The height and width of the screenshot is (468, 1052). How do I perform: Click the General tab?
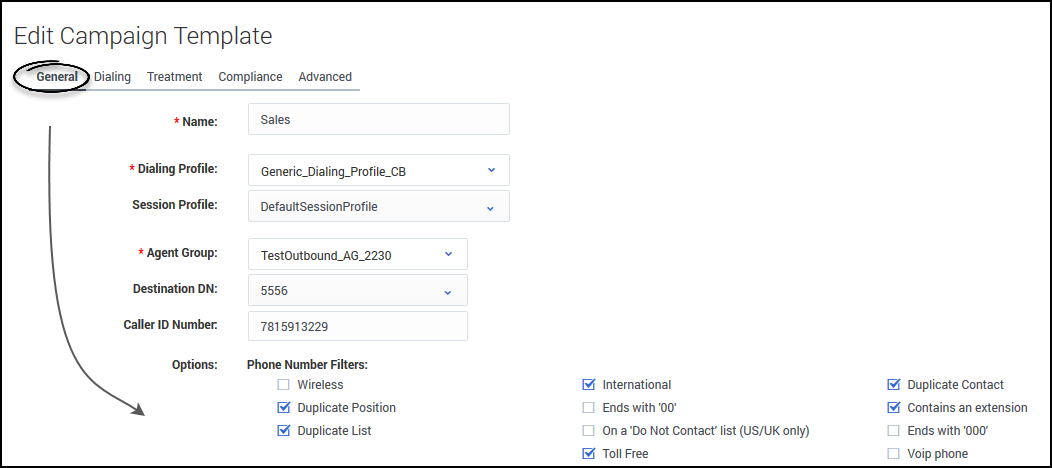57,76
